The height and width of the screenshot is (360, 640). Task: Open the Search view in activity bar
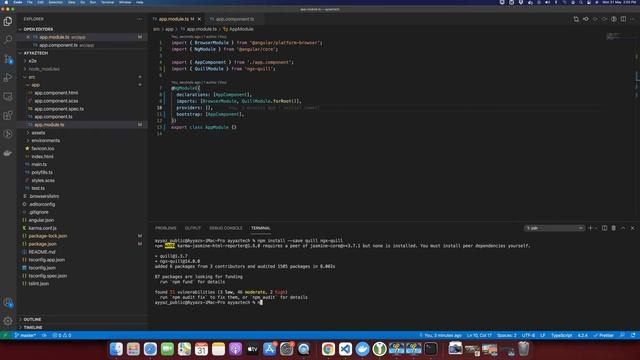point(8,40)
